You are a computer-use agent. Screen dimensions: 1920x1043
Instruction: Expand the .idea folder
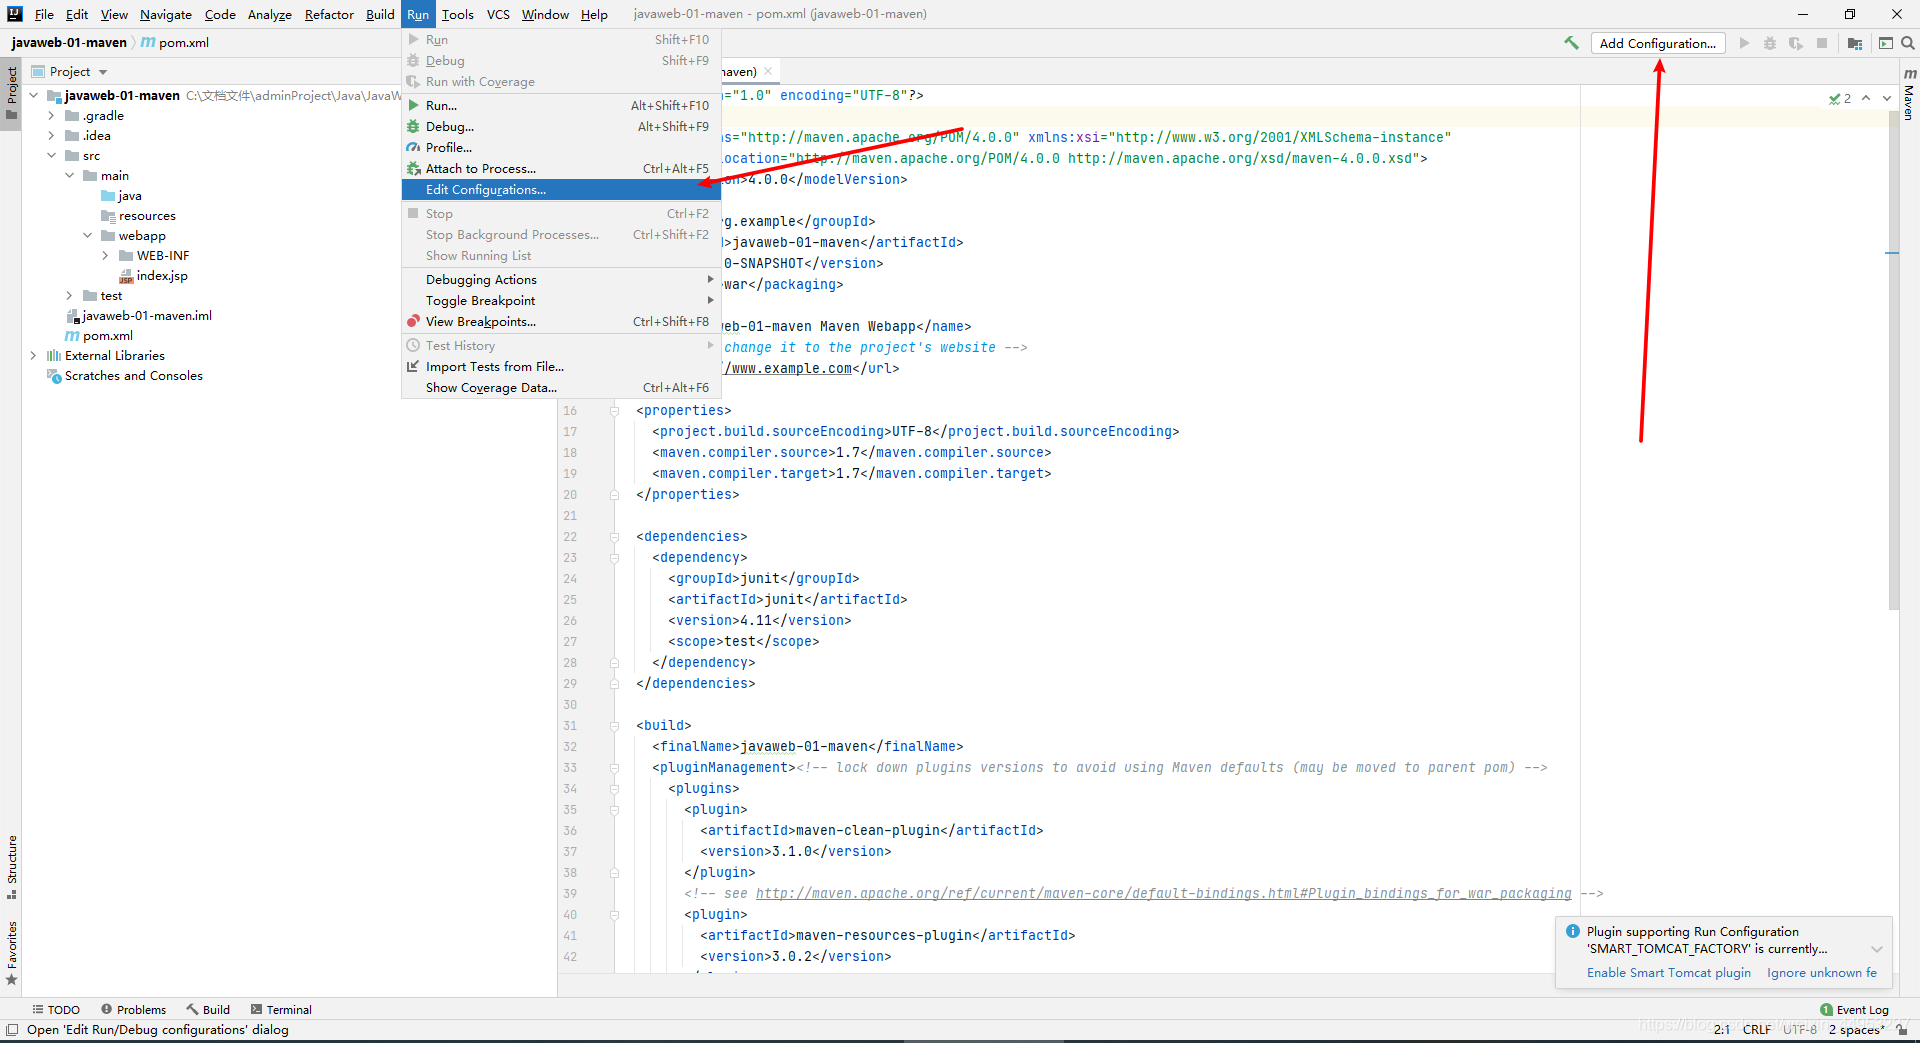[52, 136]
